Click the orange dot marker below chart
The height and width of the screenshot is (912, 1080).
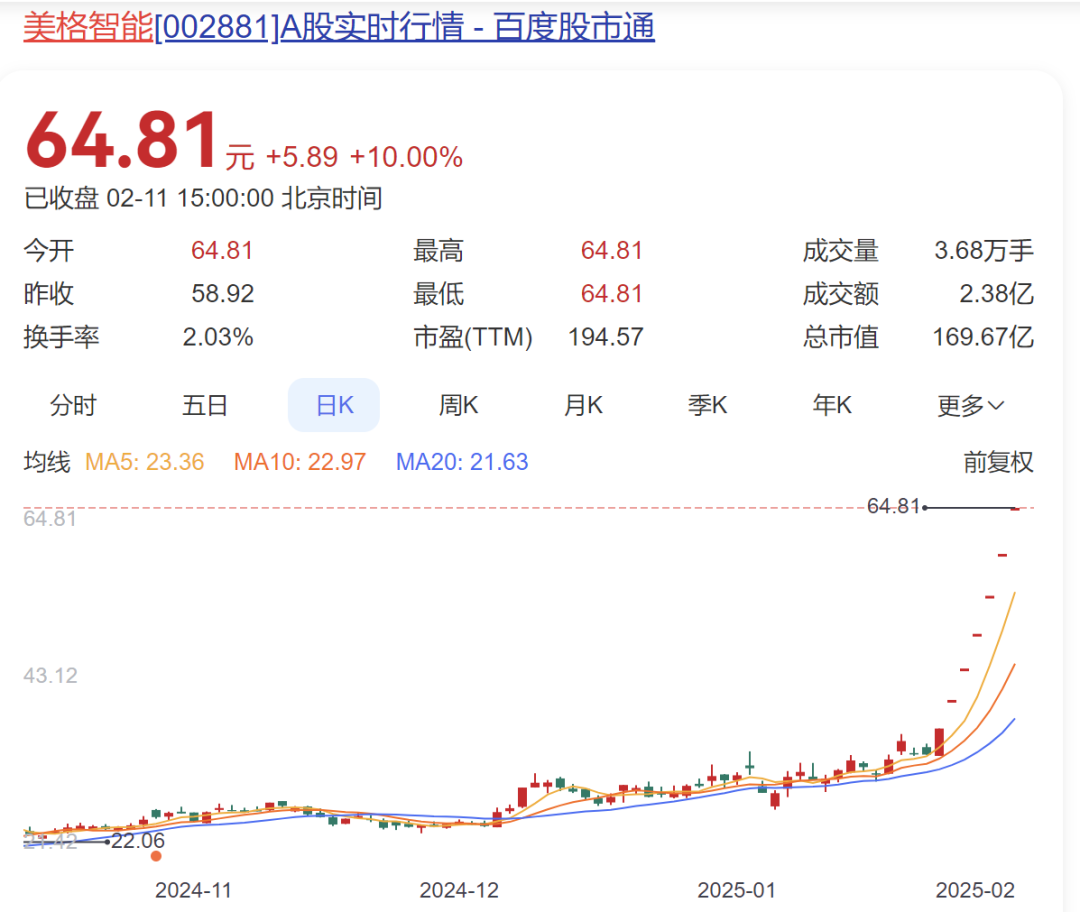point(156,856)
